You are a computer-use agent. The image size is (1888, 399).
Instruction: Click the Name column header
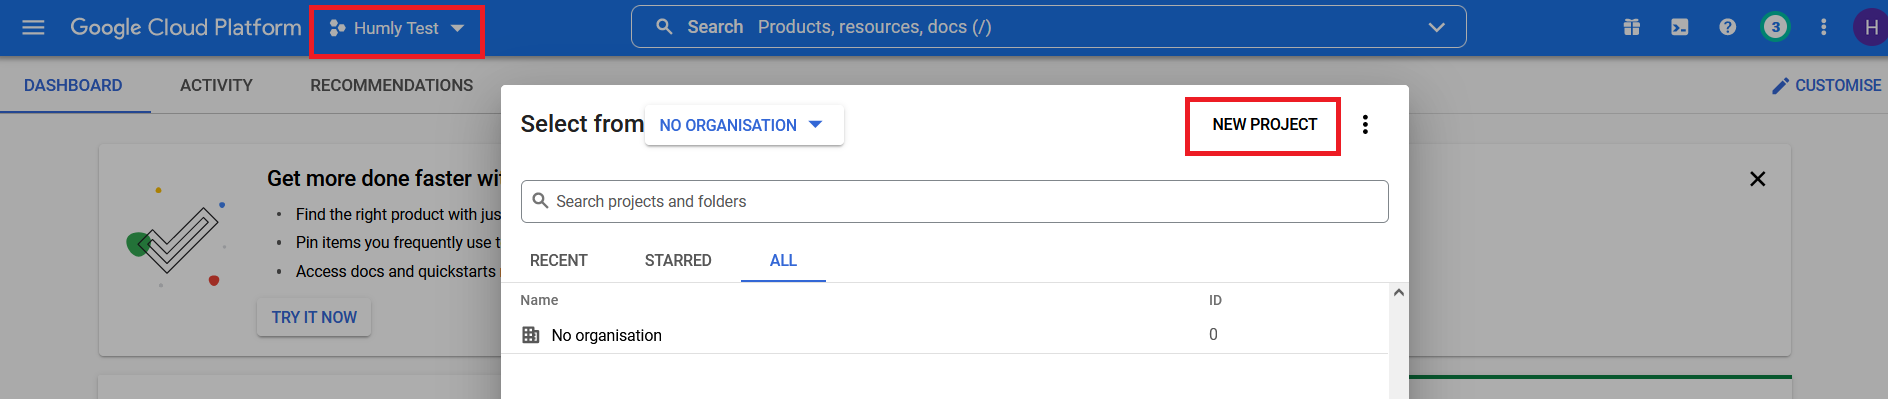pos(539,300)
